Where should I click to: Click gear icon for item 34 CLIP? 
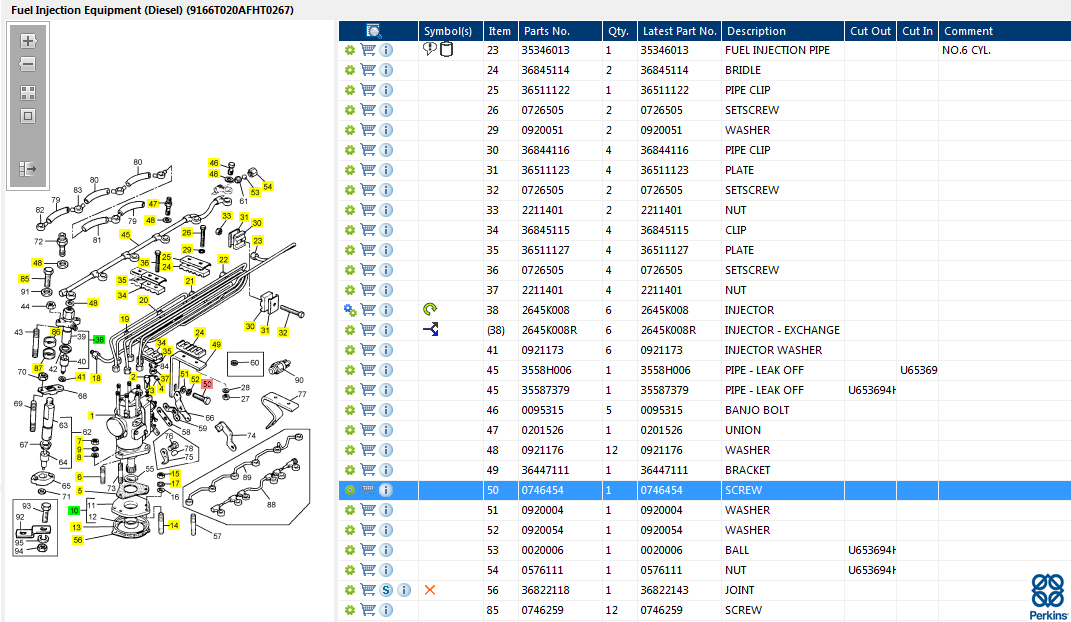pos(350,230)
